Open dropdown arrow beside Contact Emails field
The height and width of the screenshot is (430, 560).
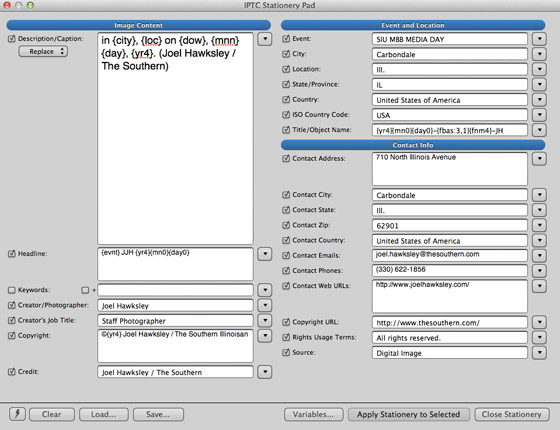click(x=539, y=255)
